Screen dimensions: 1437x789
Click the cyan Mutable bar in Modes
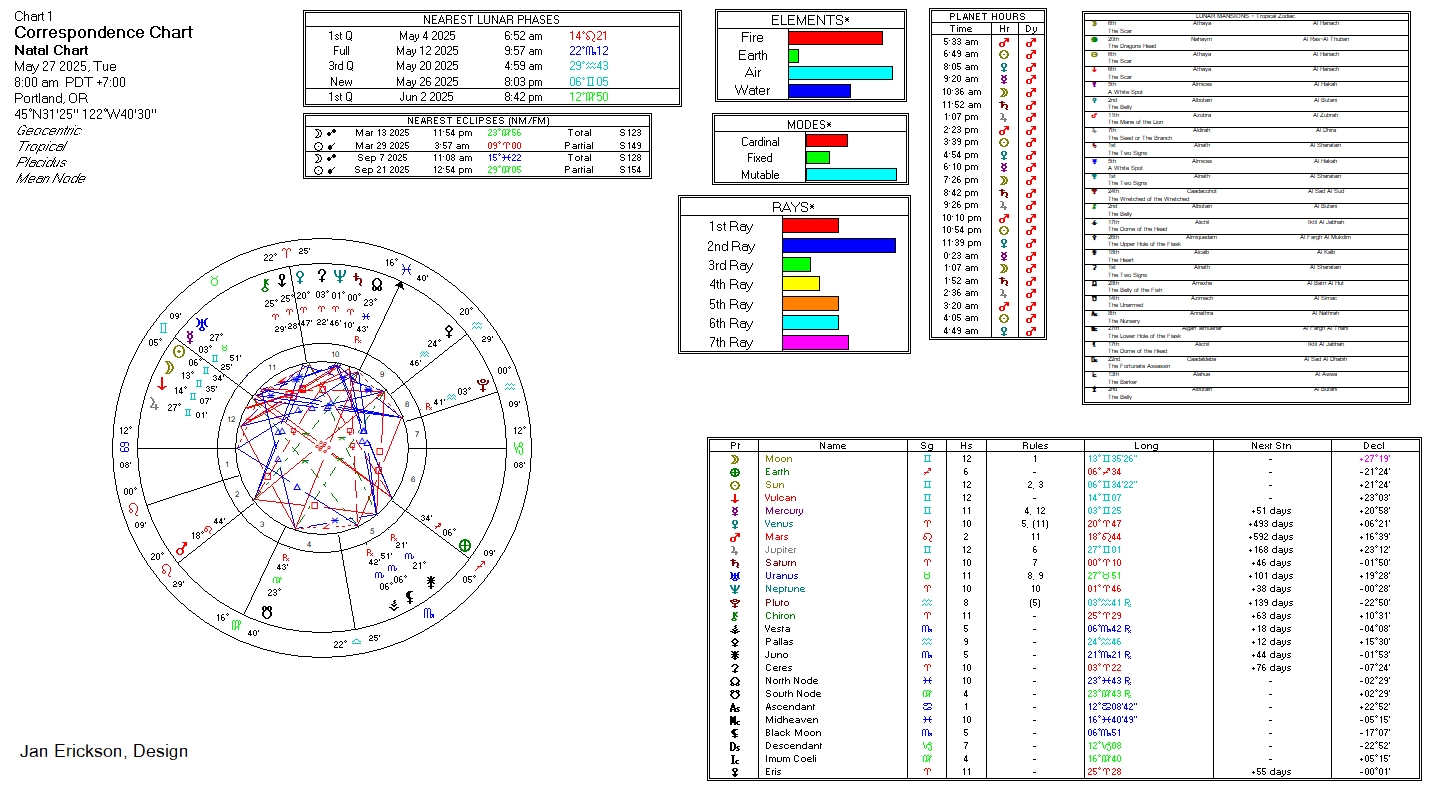[850, 174]
